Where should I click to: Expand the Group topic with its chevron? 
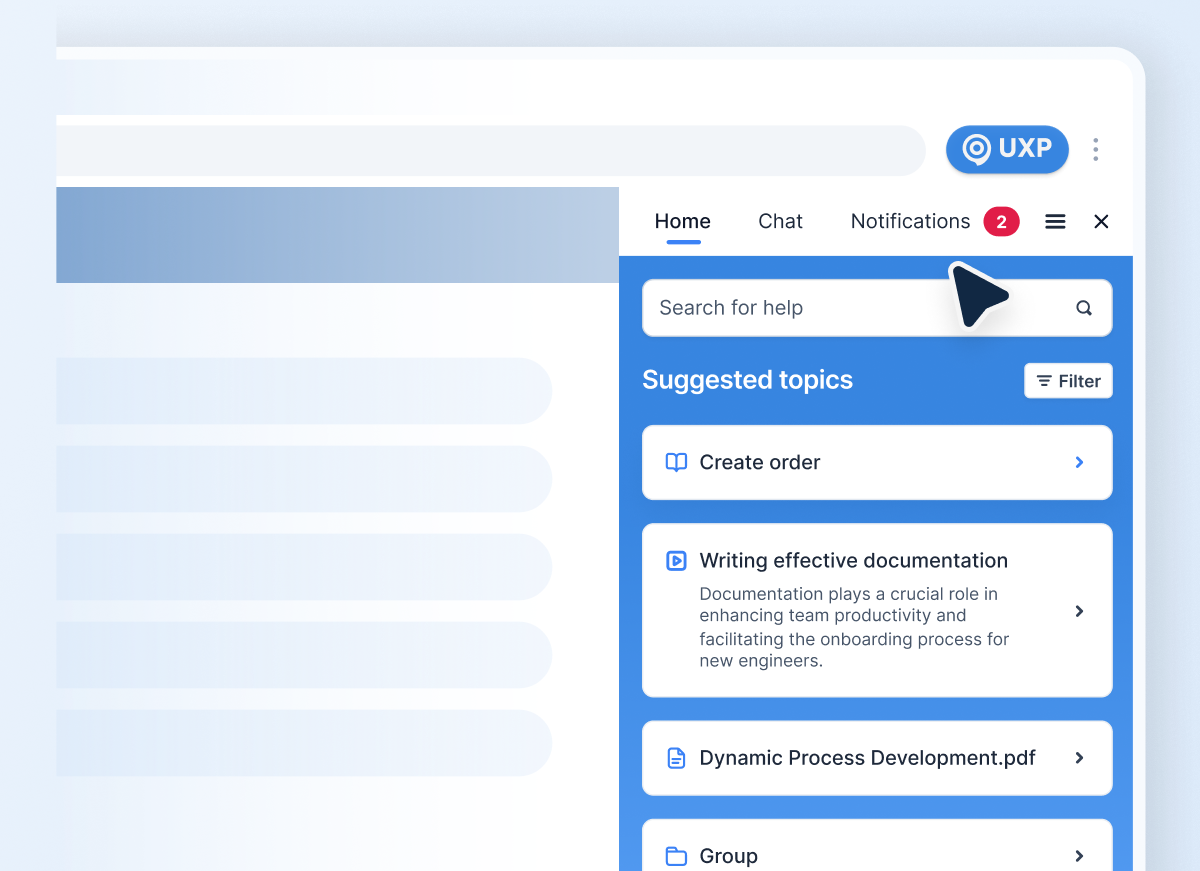point(1078,856)
